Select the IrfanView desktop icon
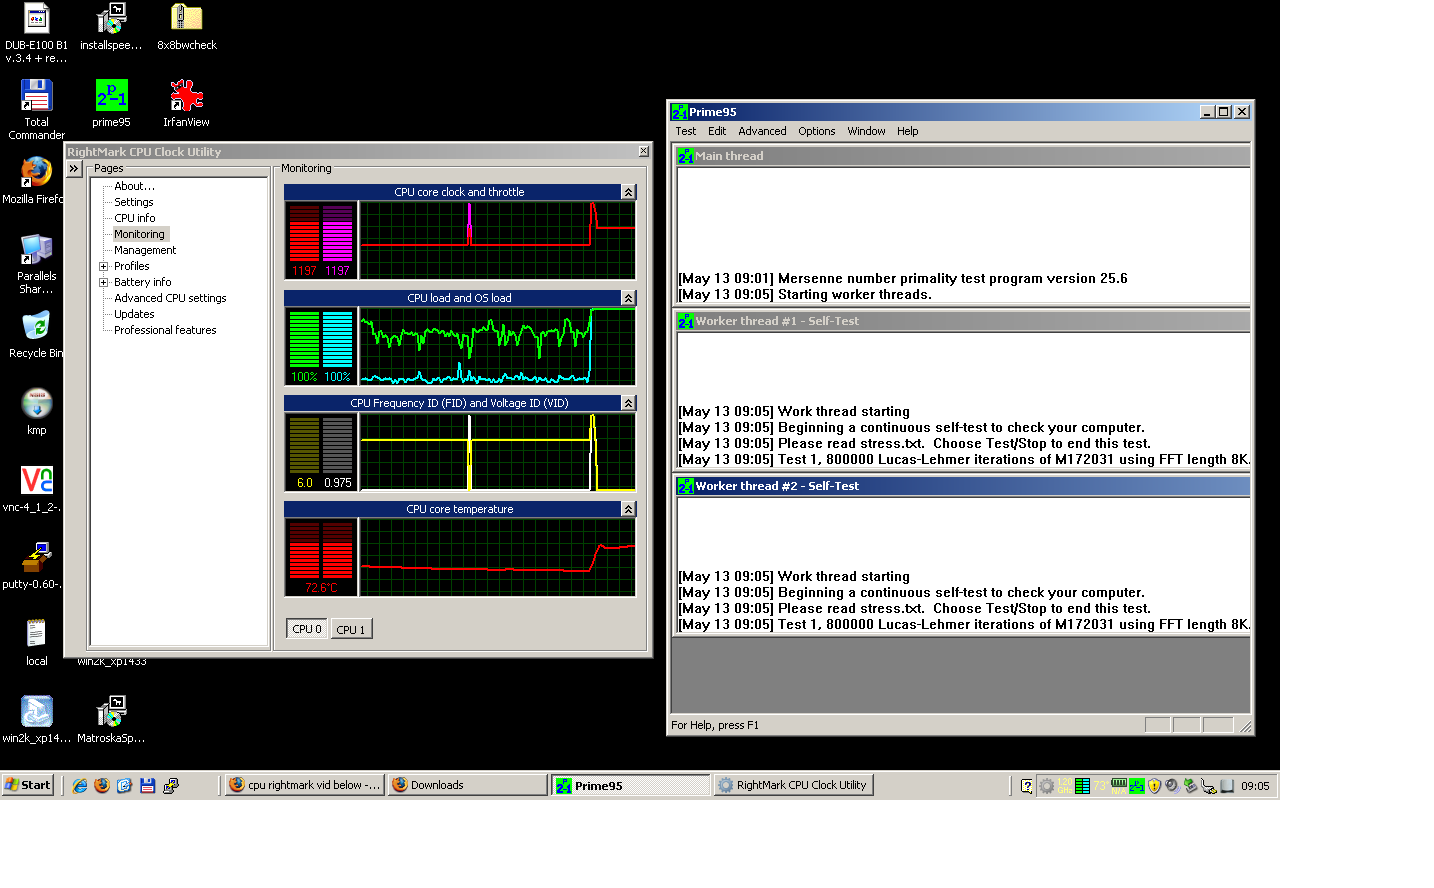 [x=186, y=104]
